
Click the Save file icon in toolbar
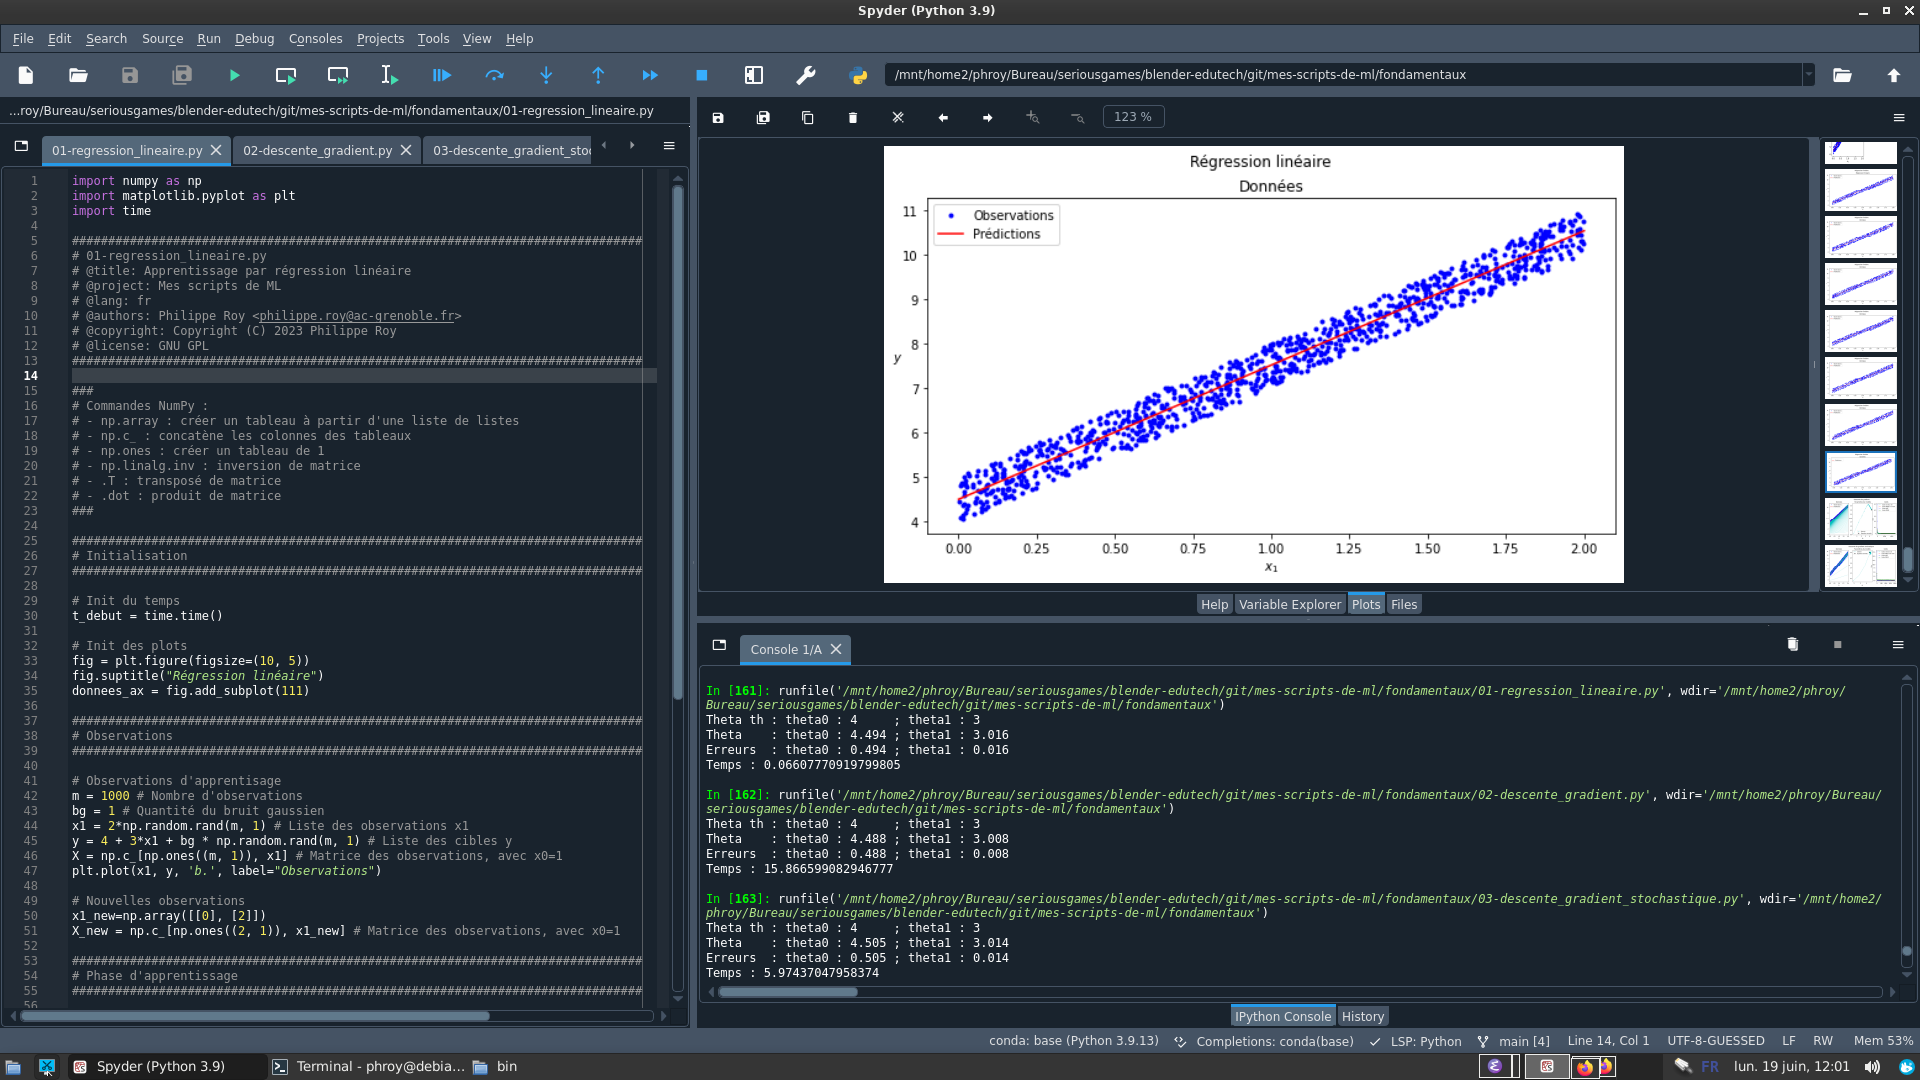point(129,75)
